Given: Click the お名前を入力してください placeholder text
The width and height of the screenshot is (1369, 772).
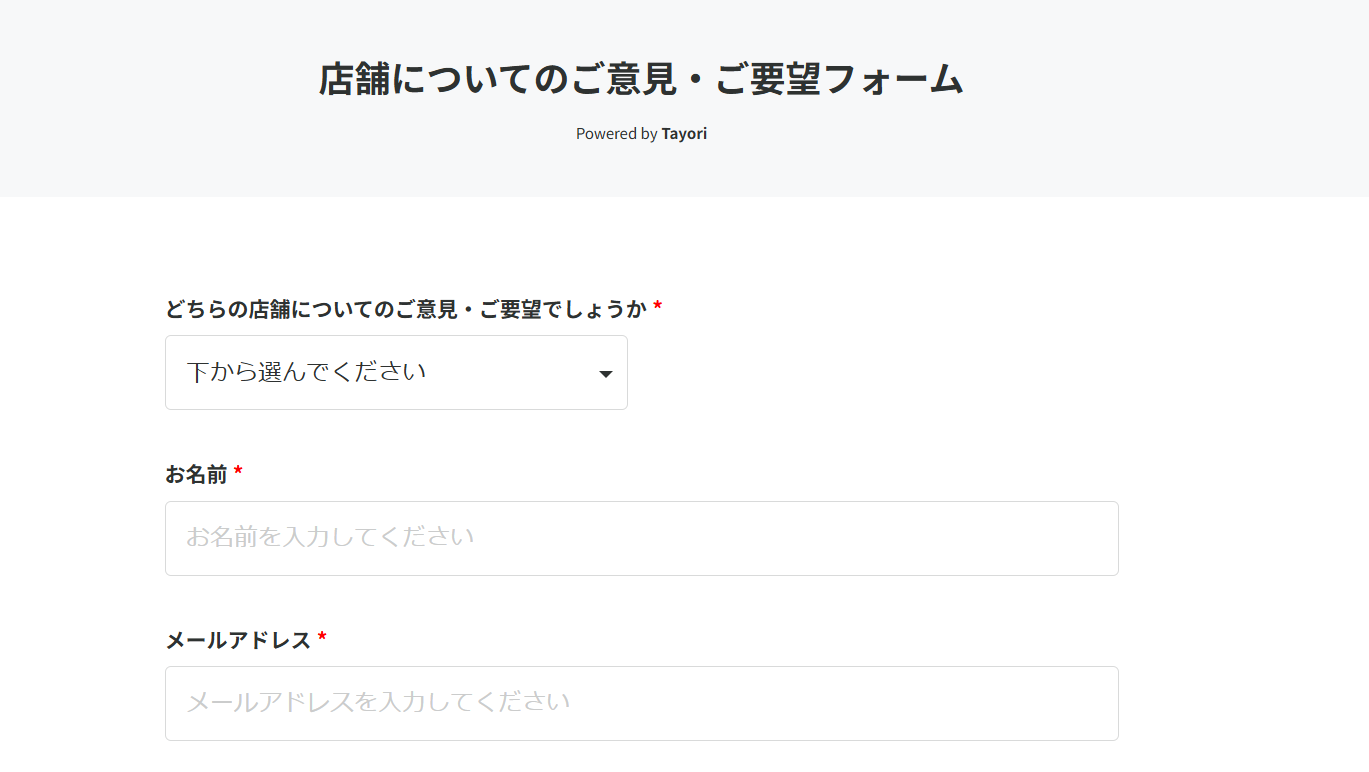Looking at the screenshot, I should [x=330, y=538].
